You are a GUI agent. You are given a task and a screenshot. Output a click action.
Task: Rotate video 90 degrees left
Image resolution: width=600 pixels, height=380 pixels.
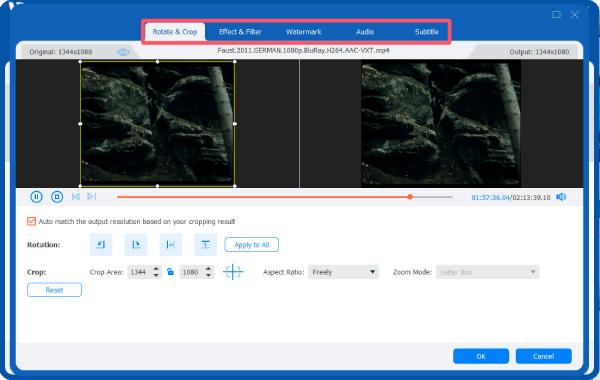[101, 245]
